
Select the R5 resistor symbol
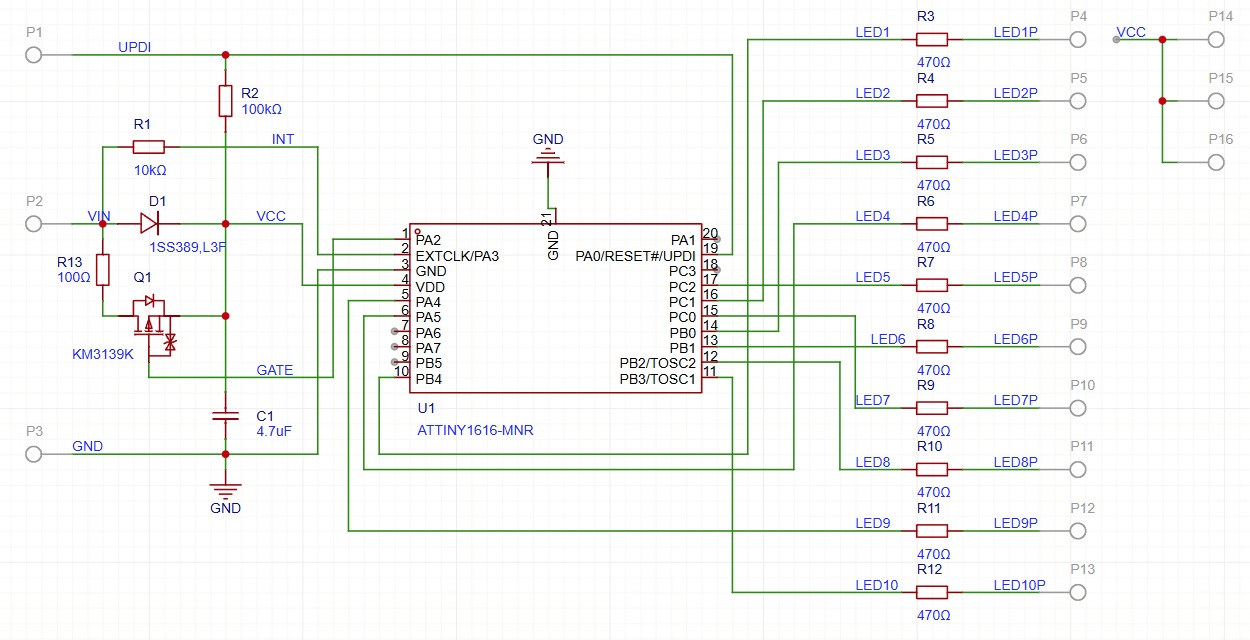pyautogui.click(x=932, y=162)
